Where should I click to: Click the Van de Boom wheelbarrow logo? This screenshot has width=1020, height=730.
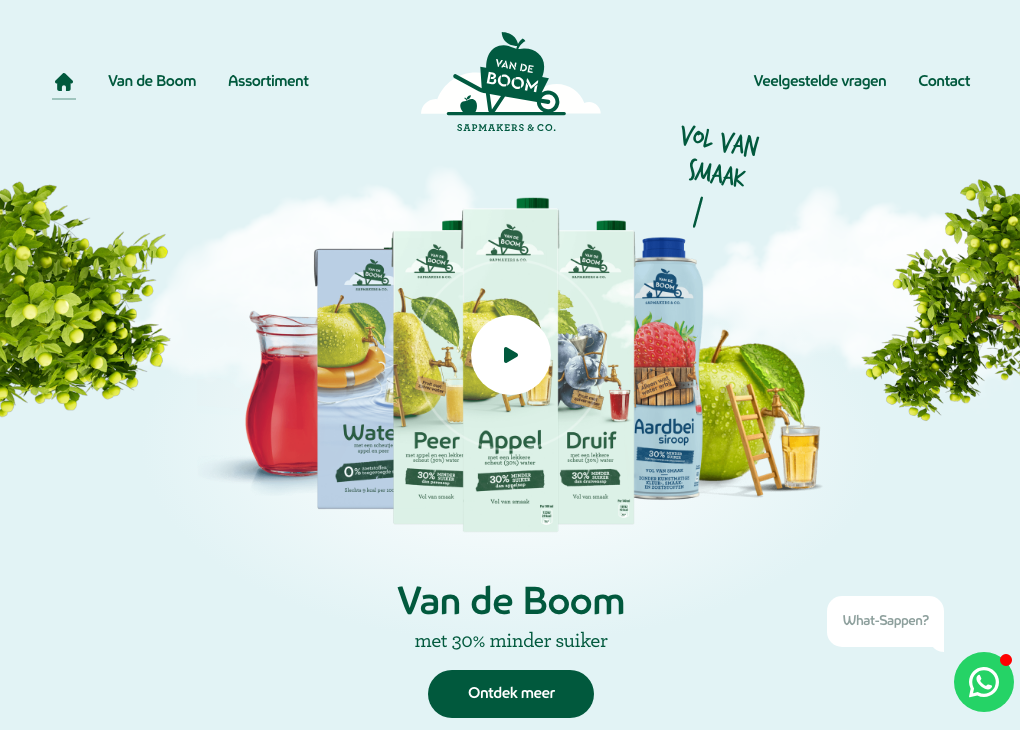click(x=510, y=82)
